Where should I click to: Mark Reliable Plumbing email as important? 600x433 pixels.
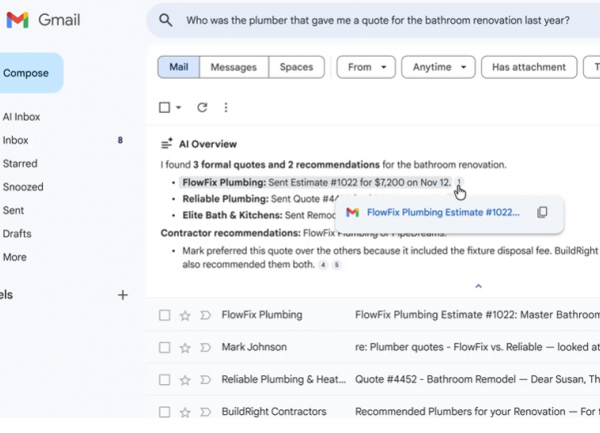[205, 380]
